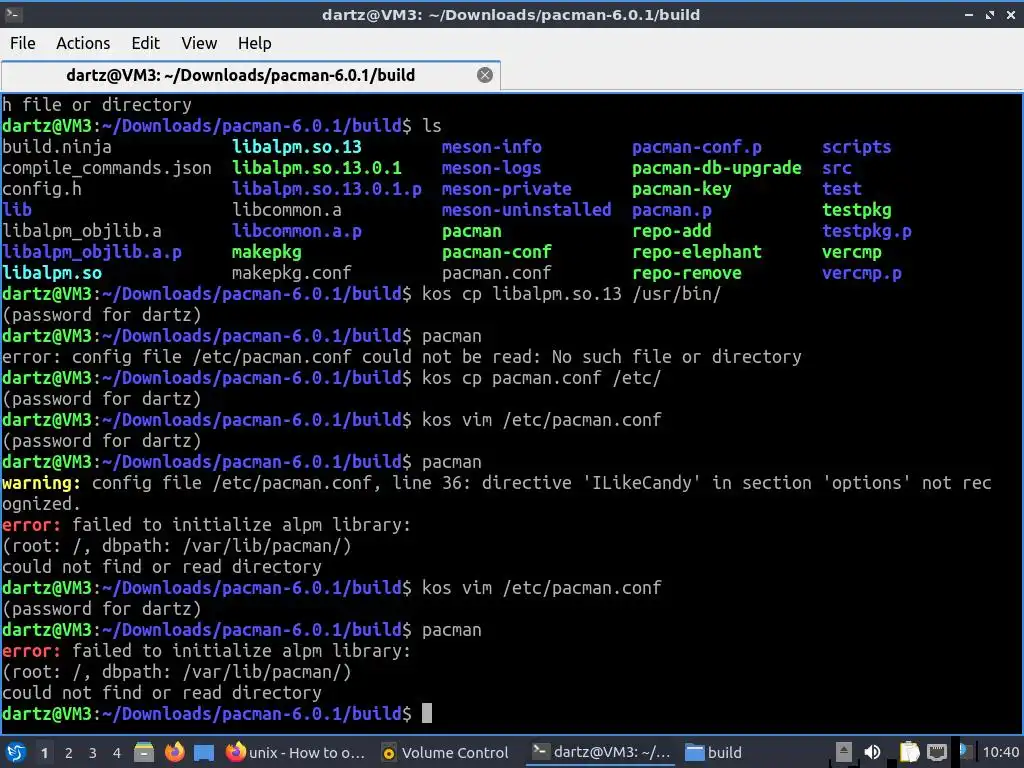Switch to the 'build' file manager window
Screen dimensions: 1024x768
pyautogui.click(x=714, y=752)
